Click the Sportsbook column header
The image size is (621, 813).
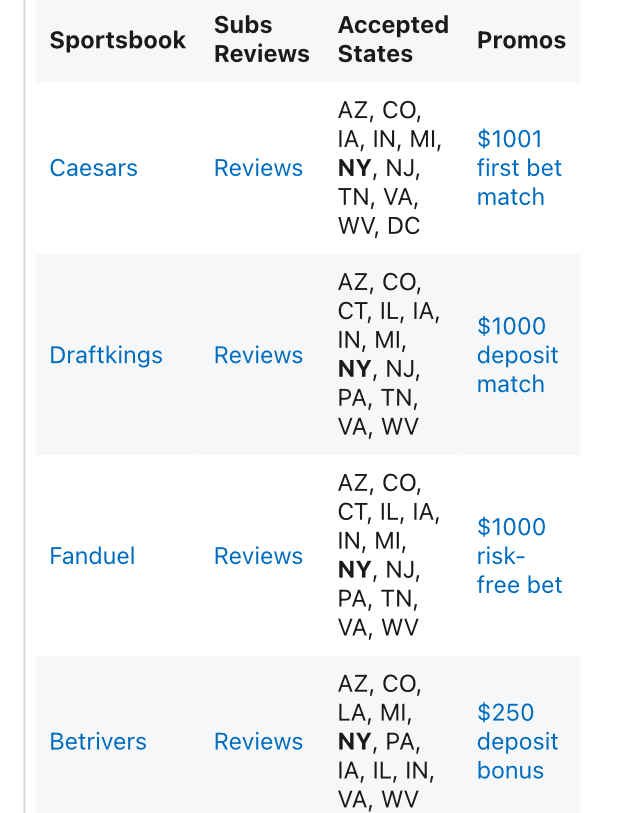tap(118, 40)
